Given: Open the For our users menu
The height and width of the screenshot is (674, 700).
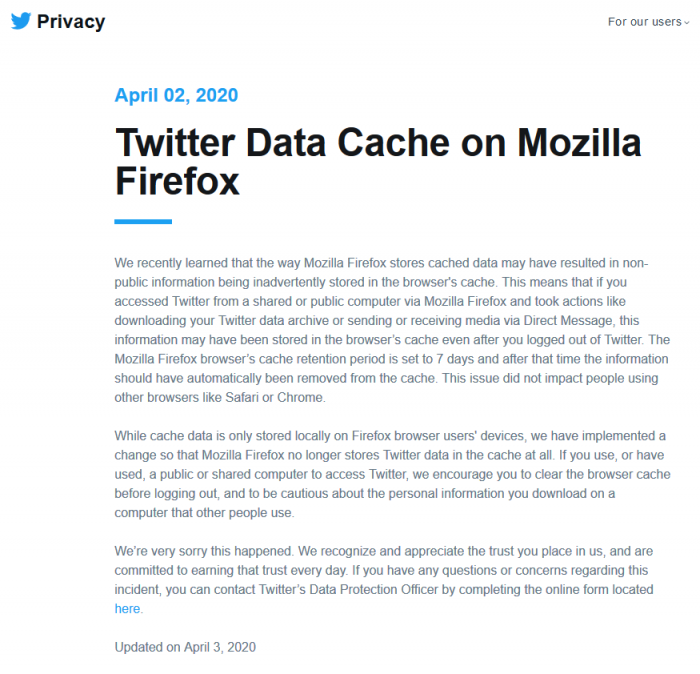Looking at the screenshot, I should (x=644, y=21).
